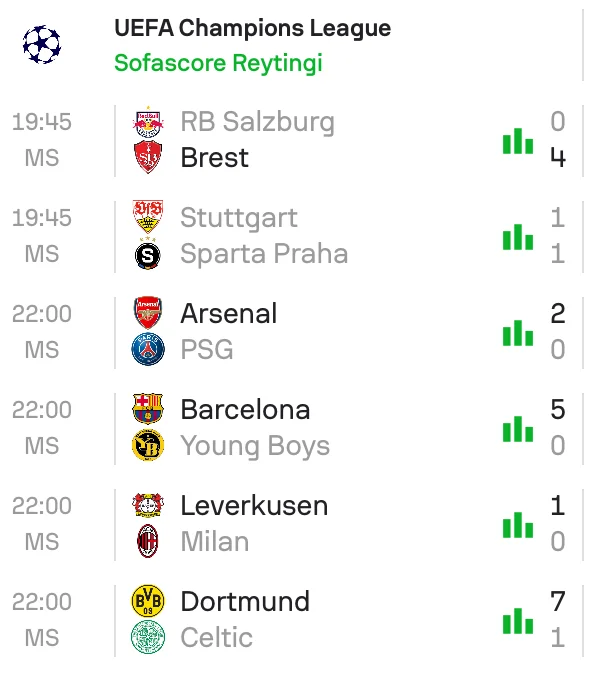This screenshot has height=674, width=602.
Task: Click the Barcelona club crest
Action: [148, 410]
